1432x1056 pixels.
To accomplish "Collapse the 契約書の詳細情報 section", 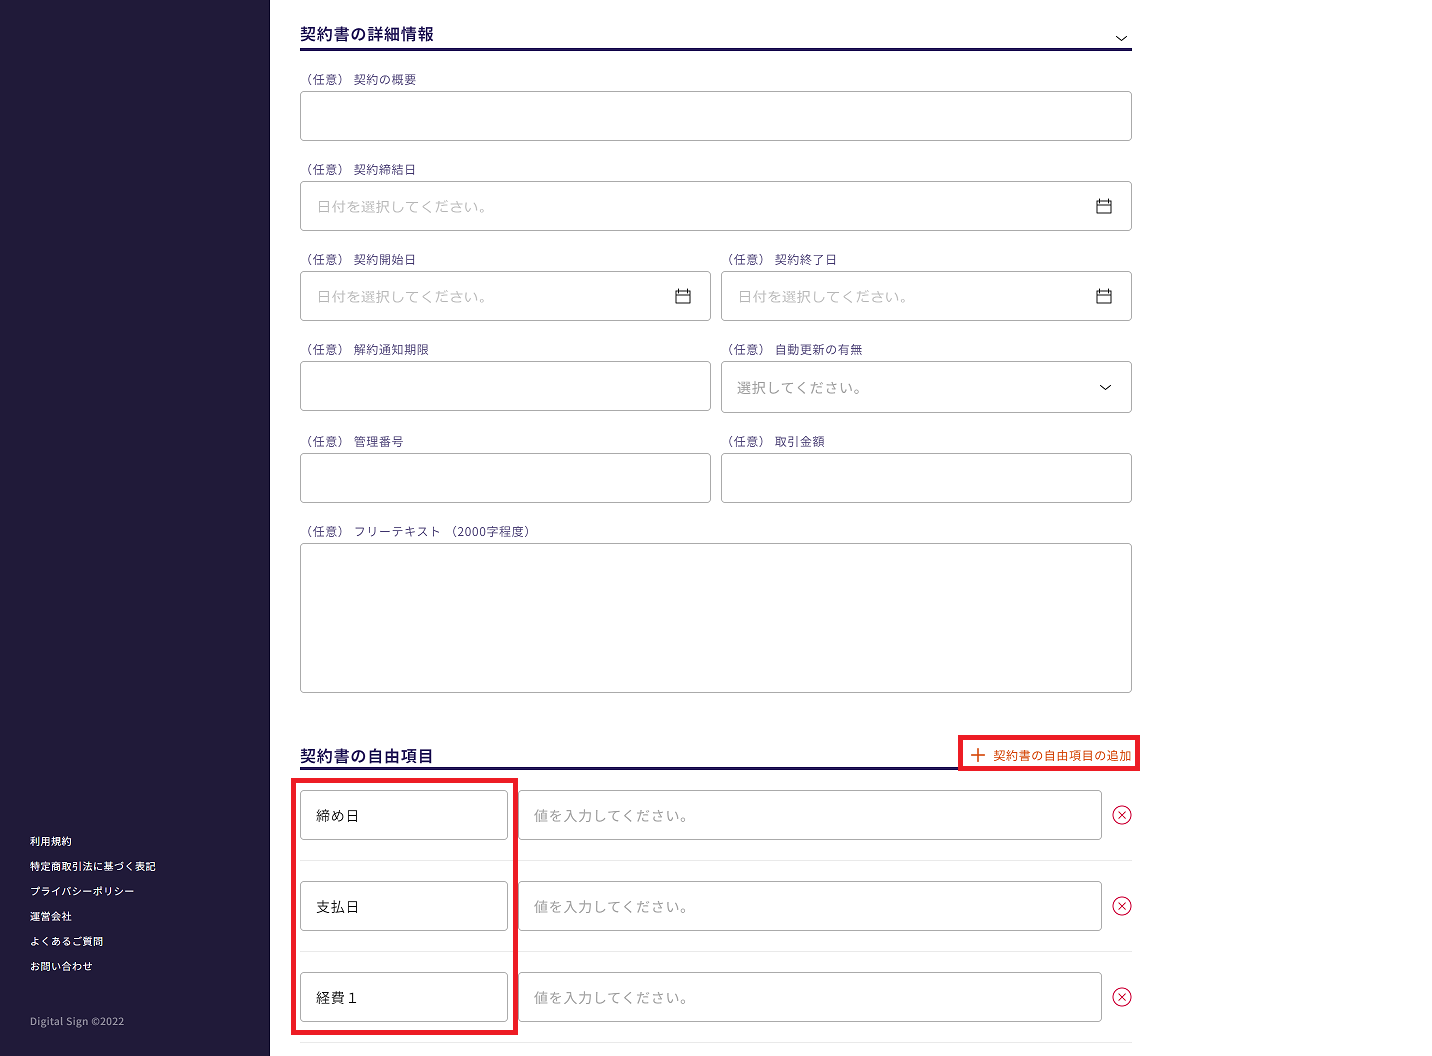I will point(1121,38).
